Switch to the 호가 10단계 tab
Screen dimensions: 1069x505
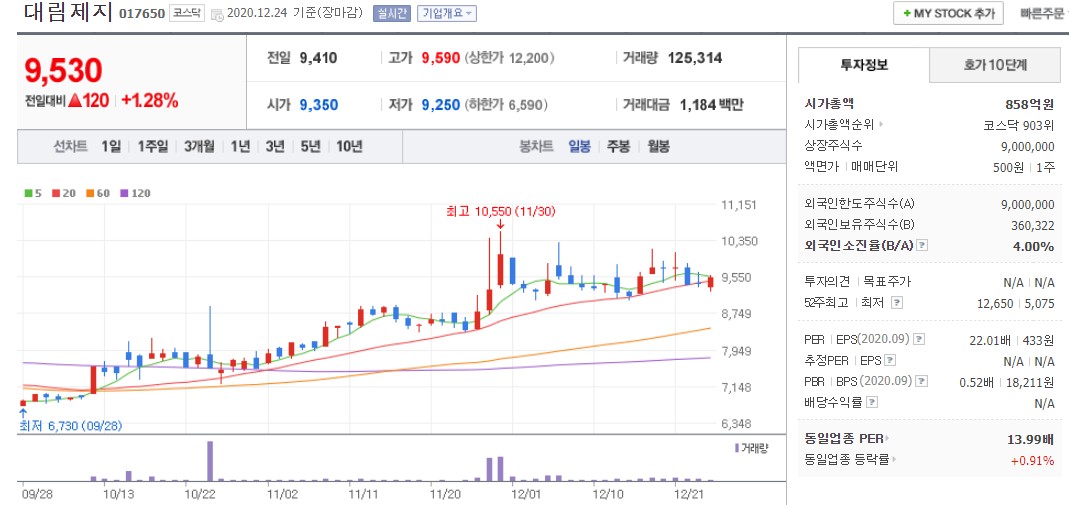coord(995,65)
